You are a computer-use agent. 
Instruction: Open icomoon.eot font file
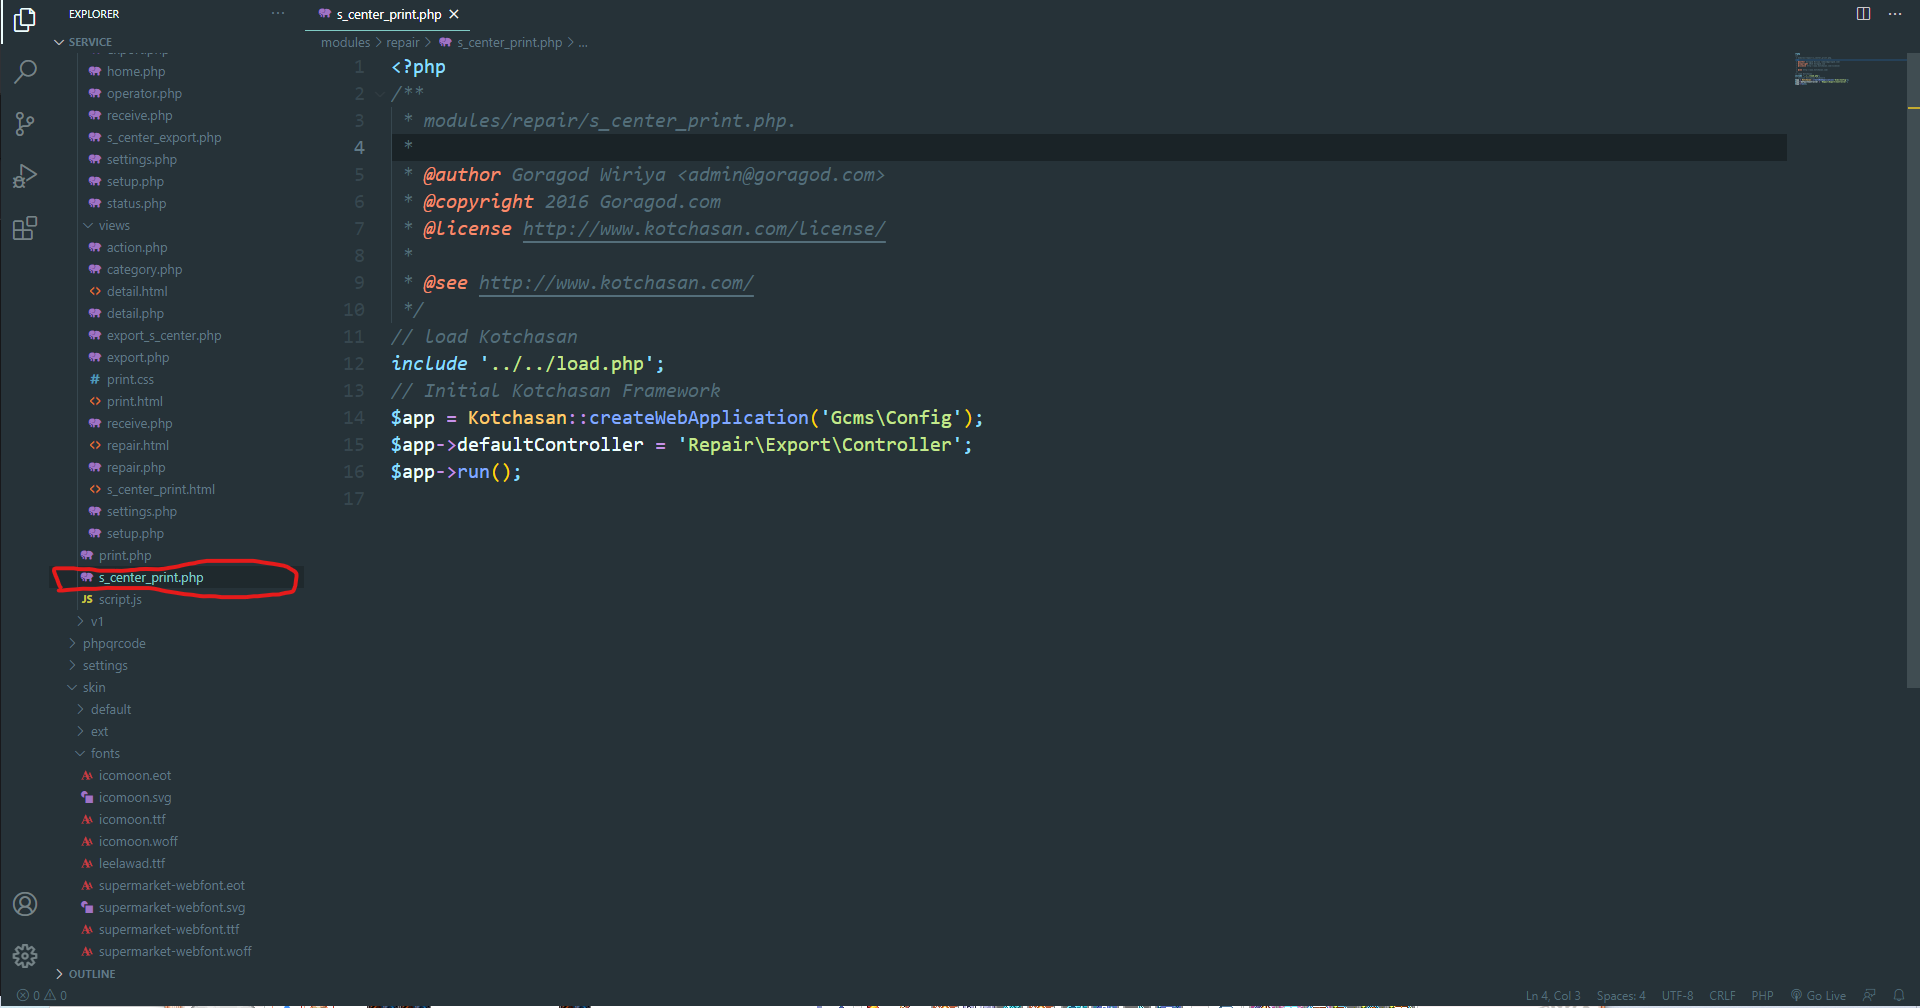pyautogui.click(x=135, y=776)
